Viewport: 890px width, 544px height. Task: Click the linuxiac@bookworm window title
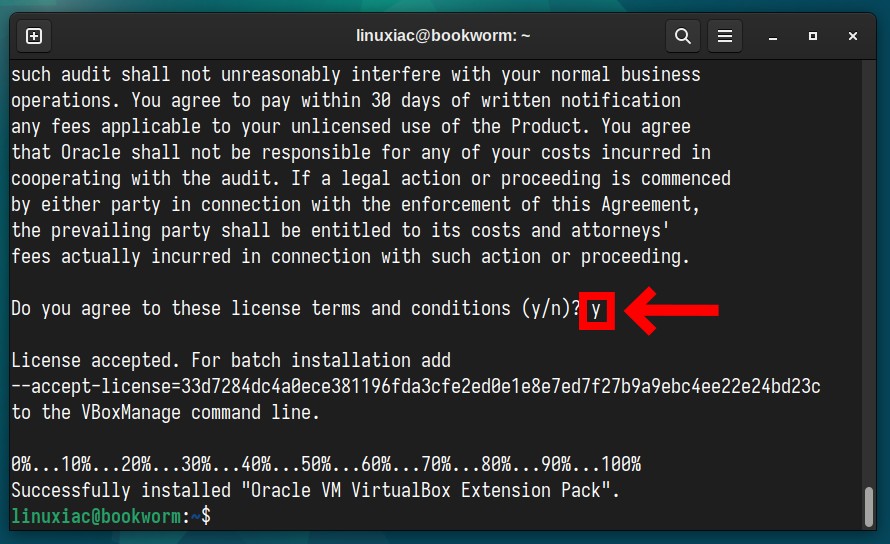443,36
